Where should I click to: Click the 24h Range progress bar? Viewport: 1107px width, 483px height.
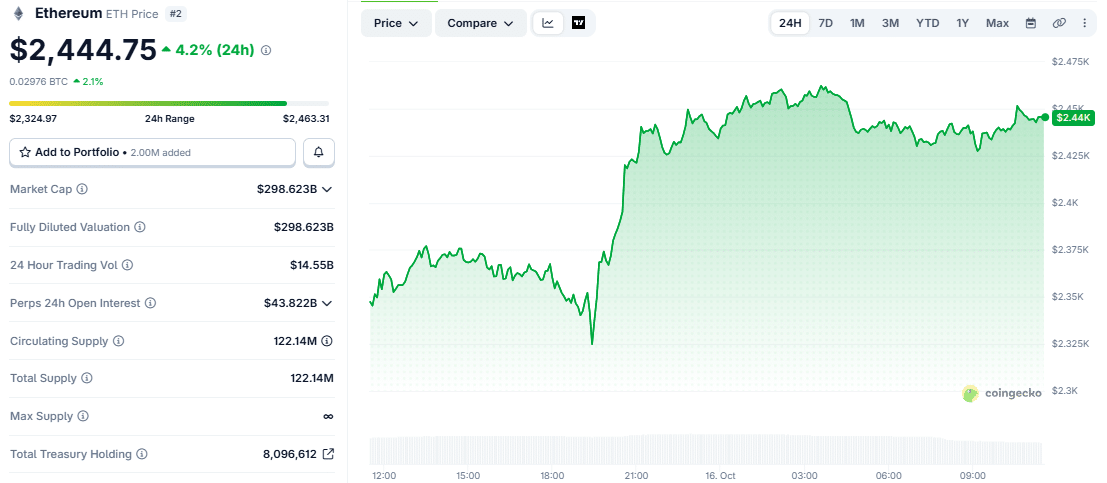click(169, 103)
